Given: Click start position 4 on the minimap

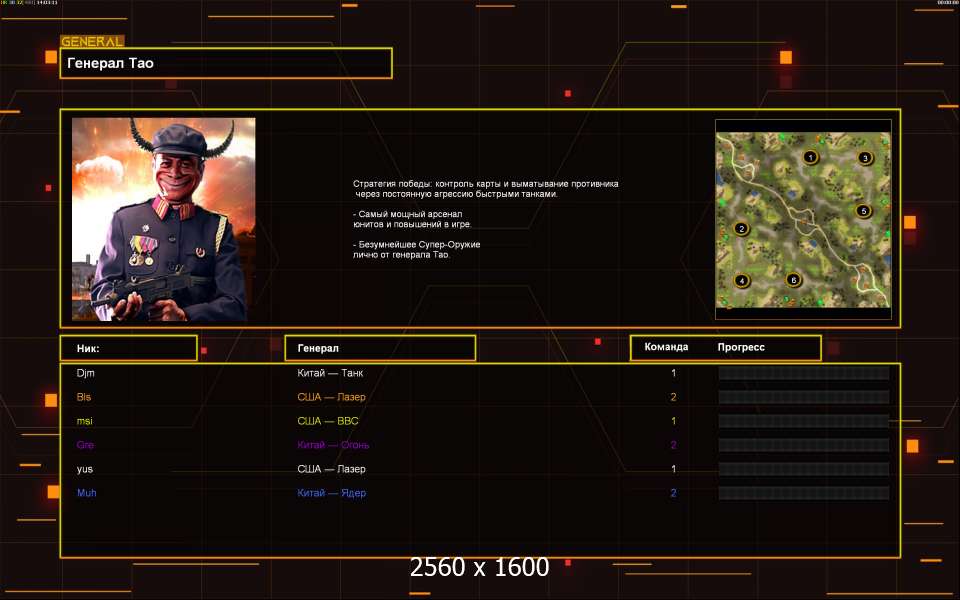Looking at the screenshot, I should point(741,280).
